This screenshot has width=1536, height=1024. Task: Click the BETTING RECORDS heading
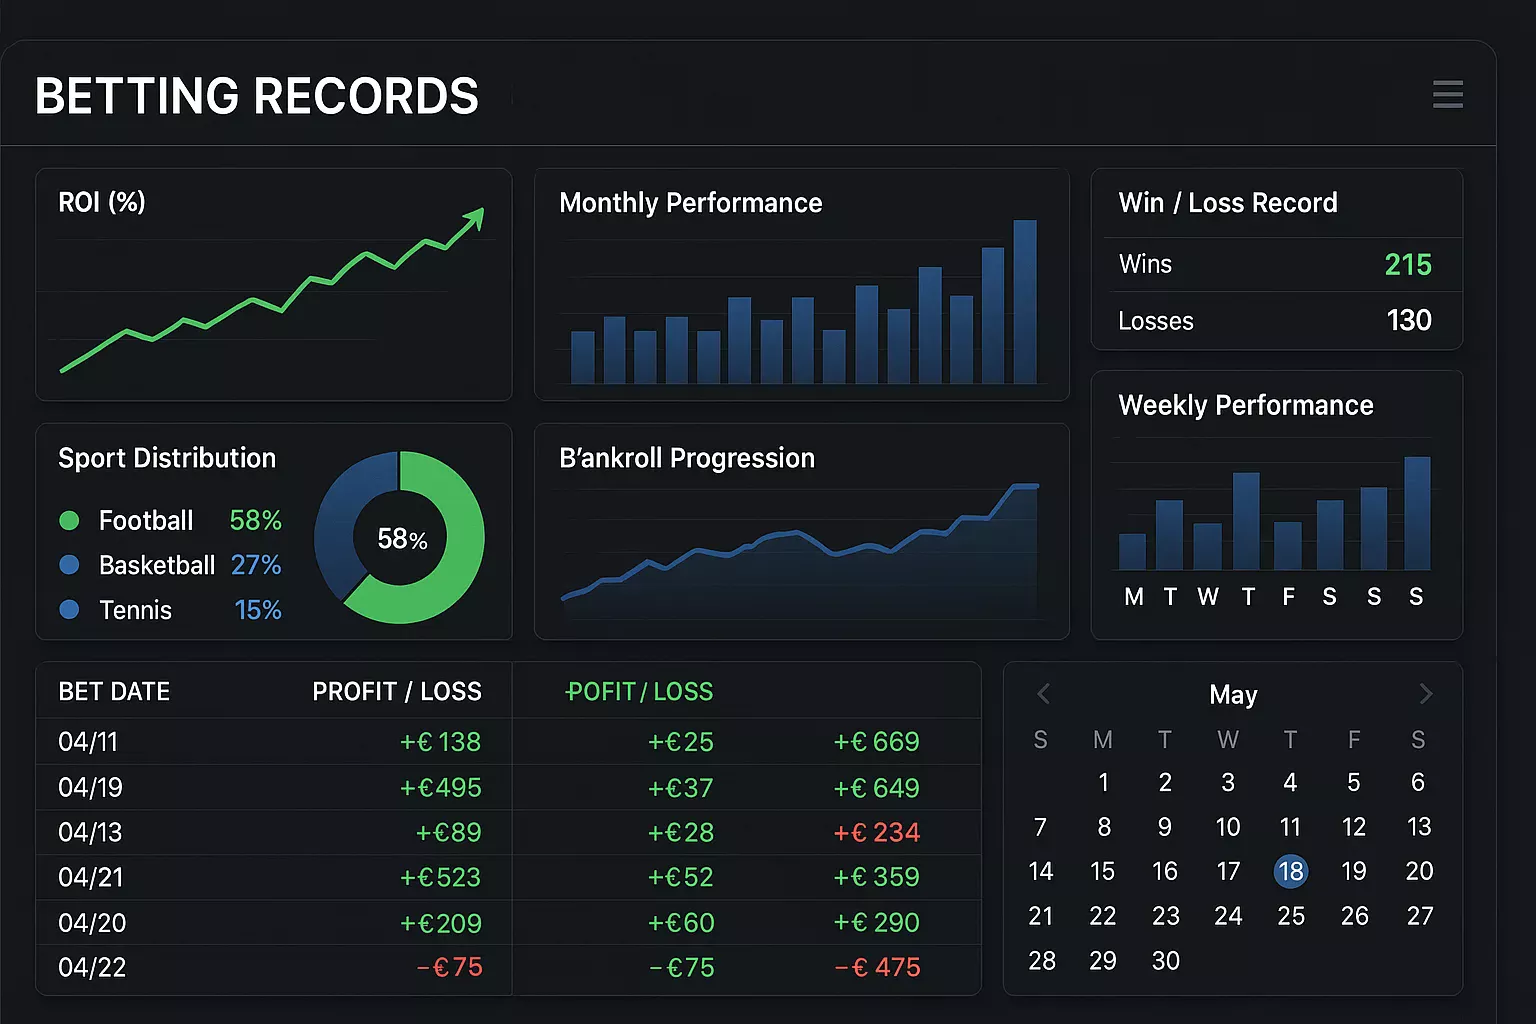pos(257,96)
